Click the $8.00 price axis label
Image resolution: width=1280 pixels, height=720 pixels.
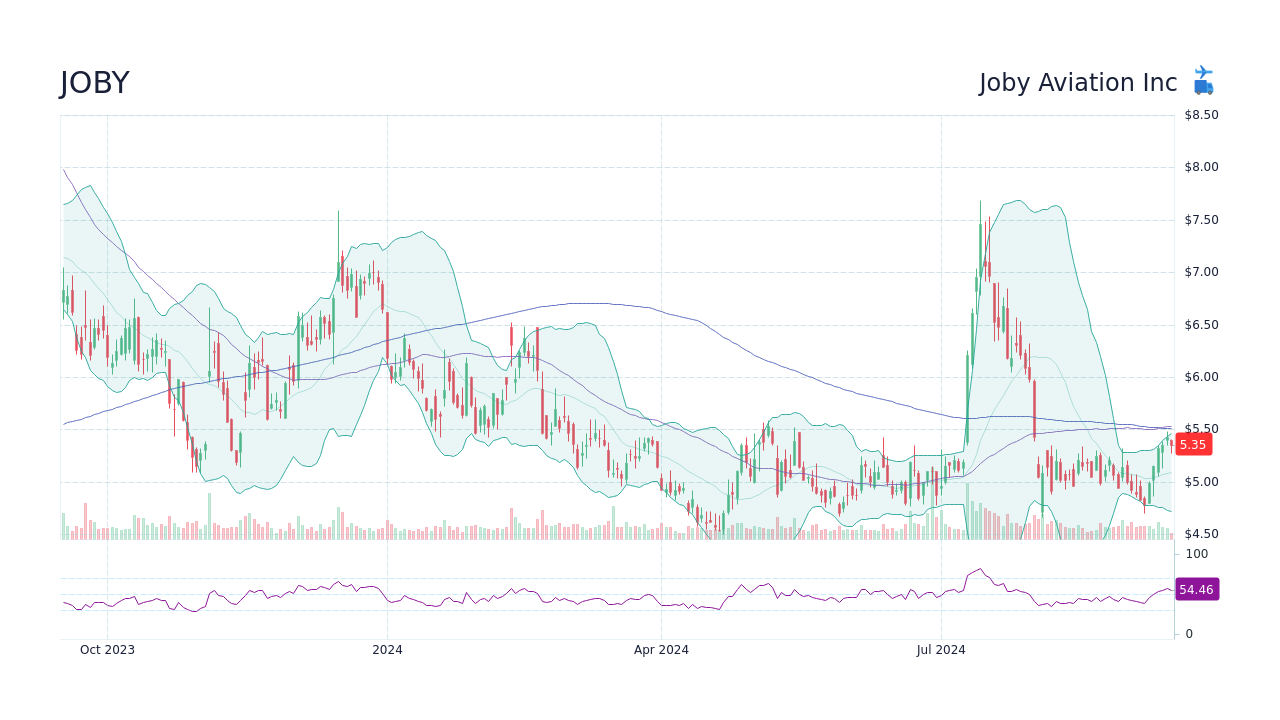coord(1201,167)
